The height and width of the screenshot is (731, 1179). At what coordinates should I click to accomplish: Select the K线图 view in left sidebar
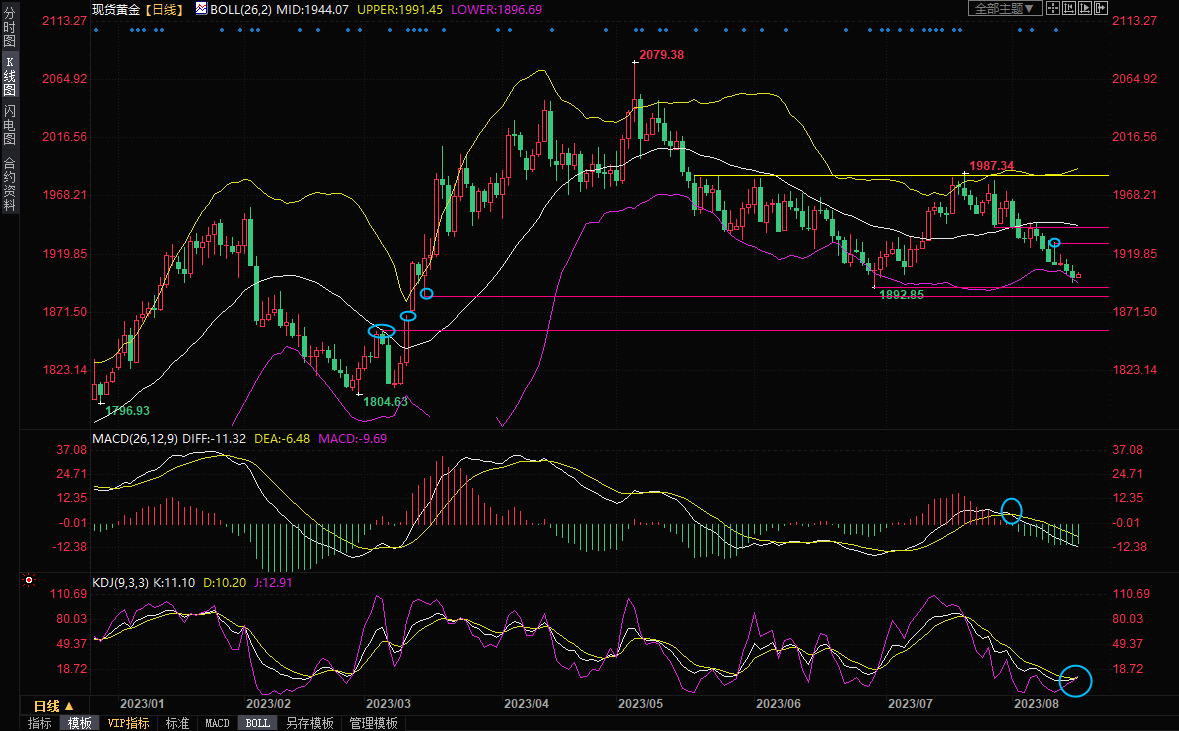click(x=9, y=76)
